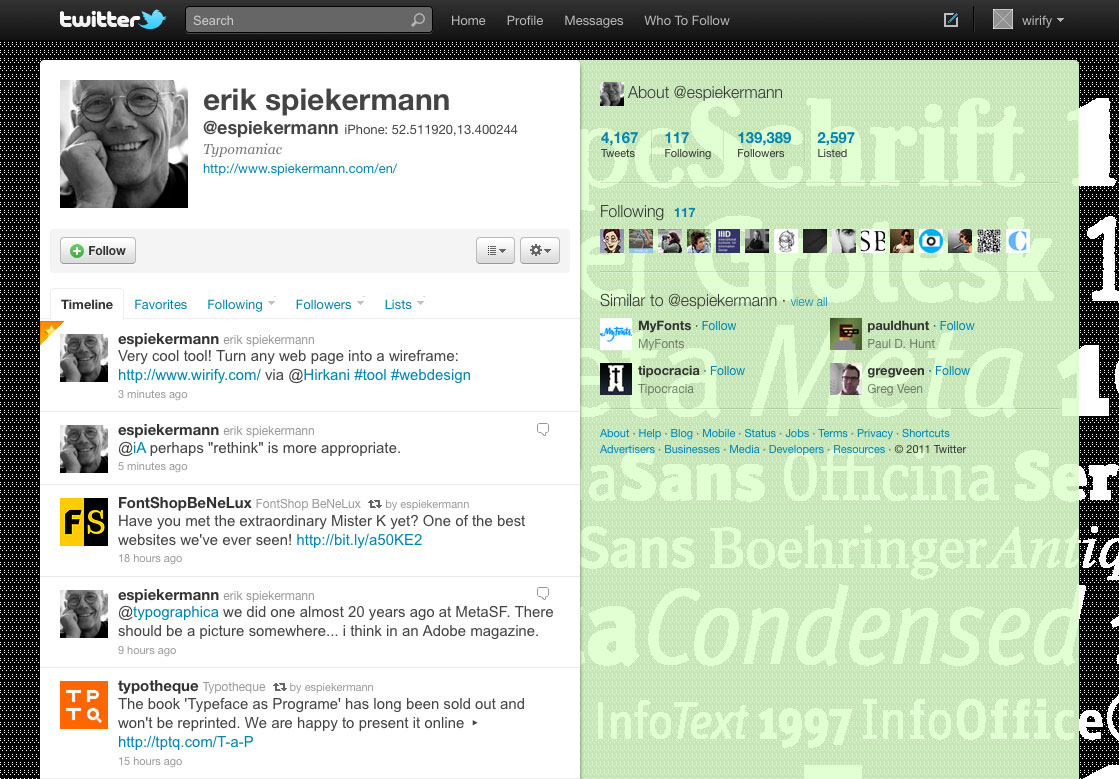The width and height of the screenshot is (1119, 779).
Task: Click the #webdesign hashtag
Action: pyautogui.click(x=430, y=375)
